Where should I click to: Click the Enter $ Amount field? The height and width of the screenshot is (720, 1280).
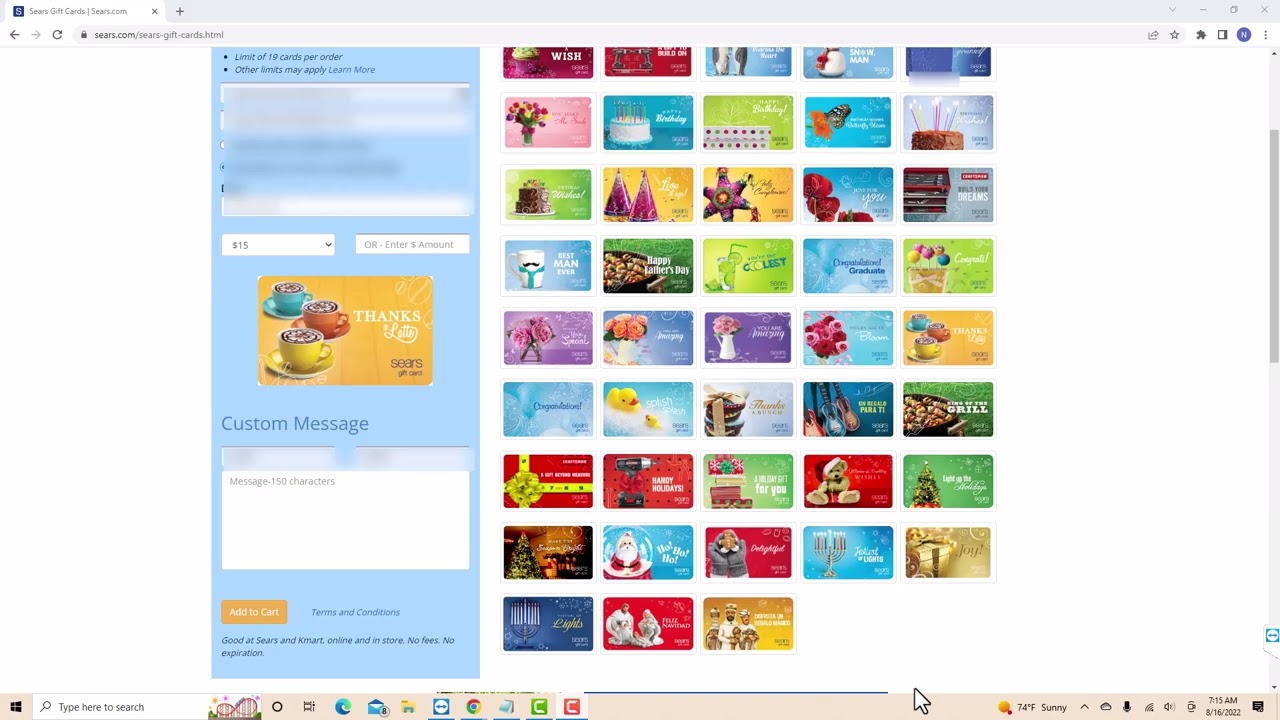412,245
